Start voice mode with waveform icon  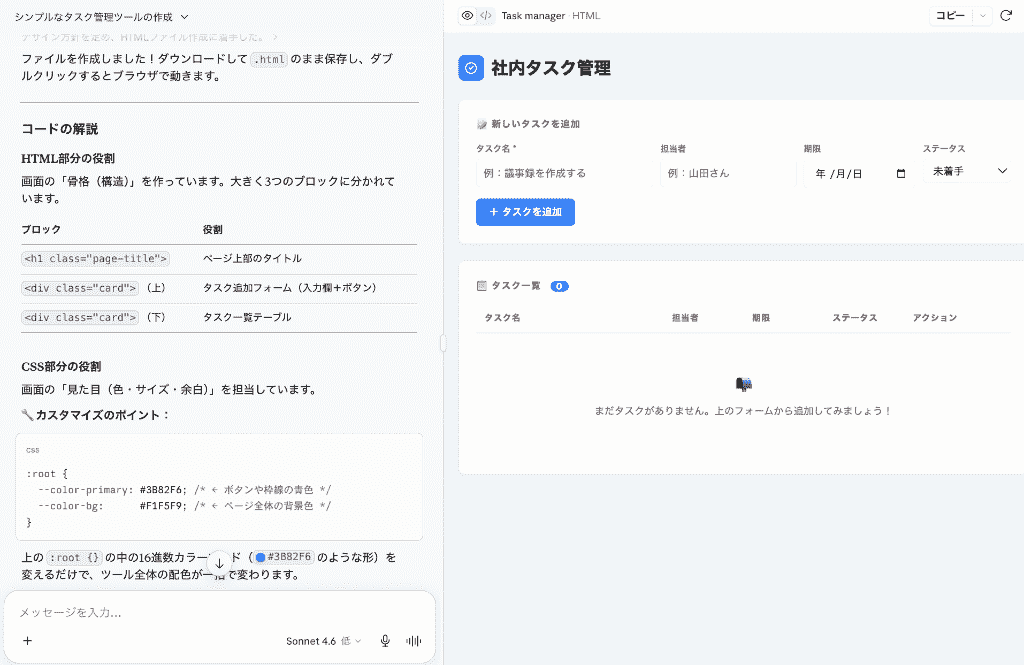click(413, 641)
